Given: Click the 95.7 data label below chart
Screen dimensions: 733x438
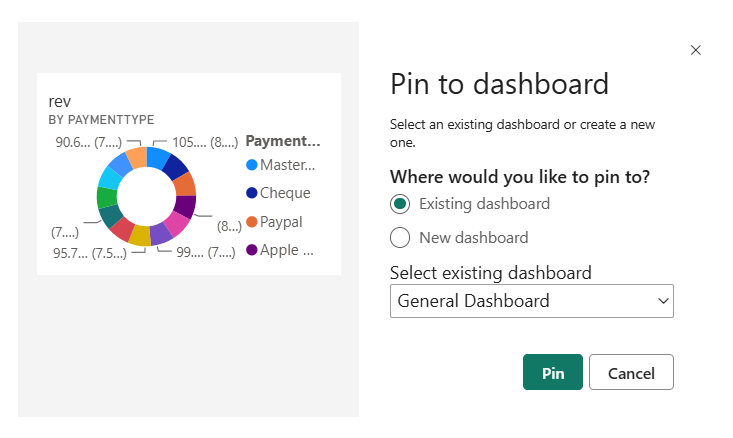Looking at the screenshot, I should pyautogui.click(x=70, y=252).
